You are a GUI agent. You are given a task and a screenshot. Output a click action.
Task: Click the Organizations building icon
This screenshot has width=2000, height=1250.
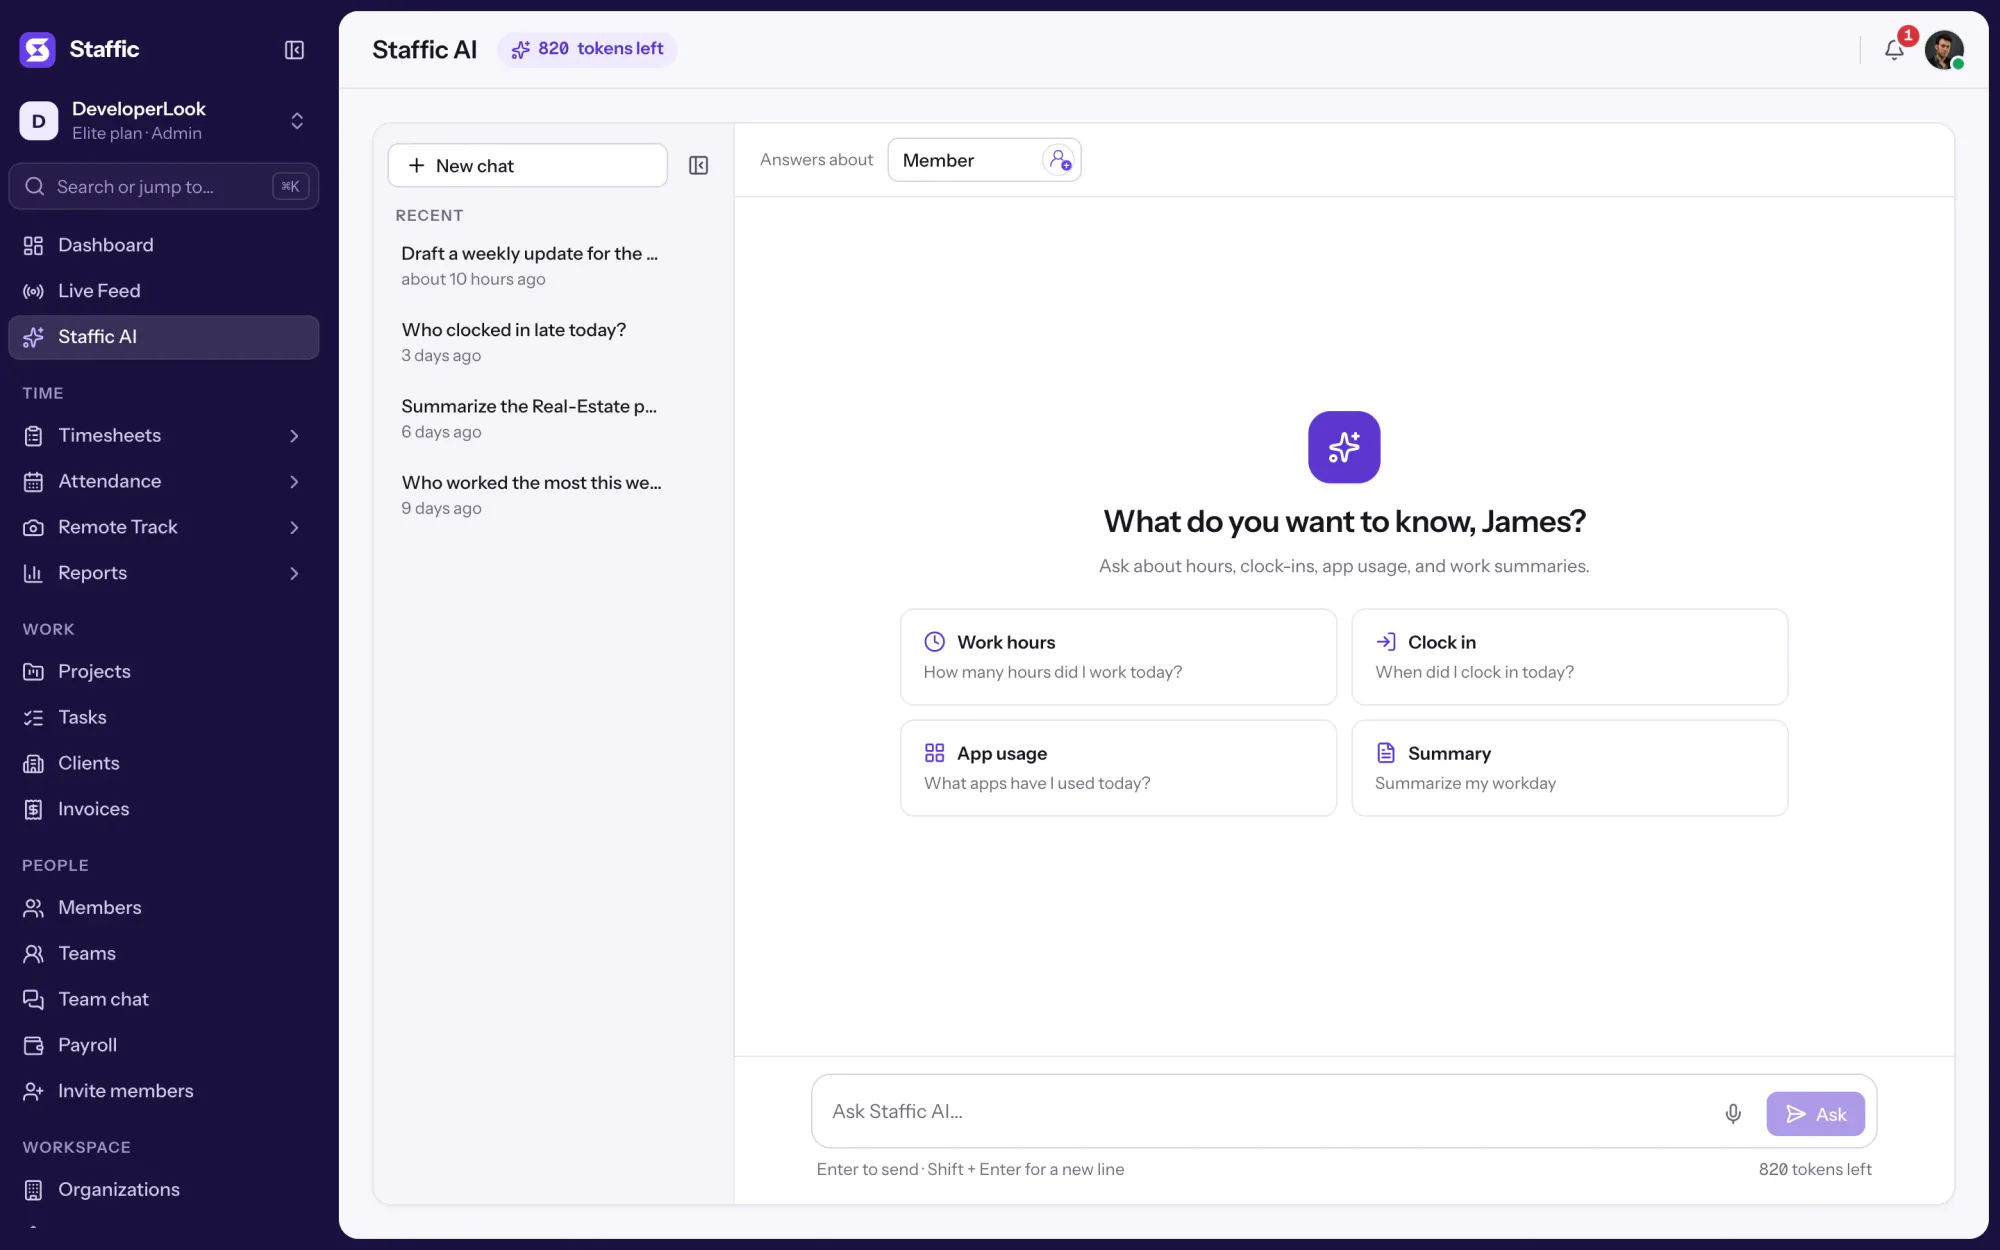(x=33, y=1190)
